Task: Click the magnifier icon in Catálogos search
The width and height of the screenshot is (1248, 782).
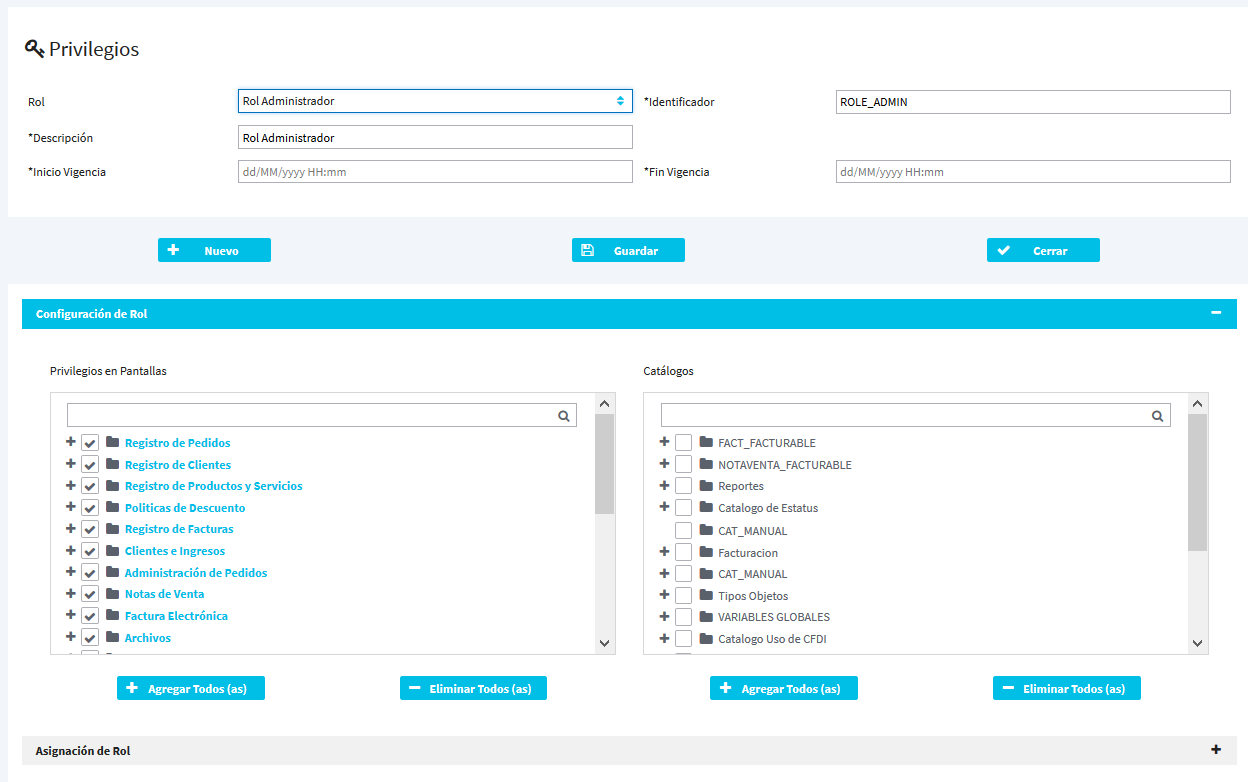Action: 1157,416
